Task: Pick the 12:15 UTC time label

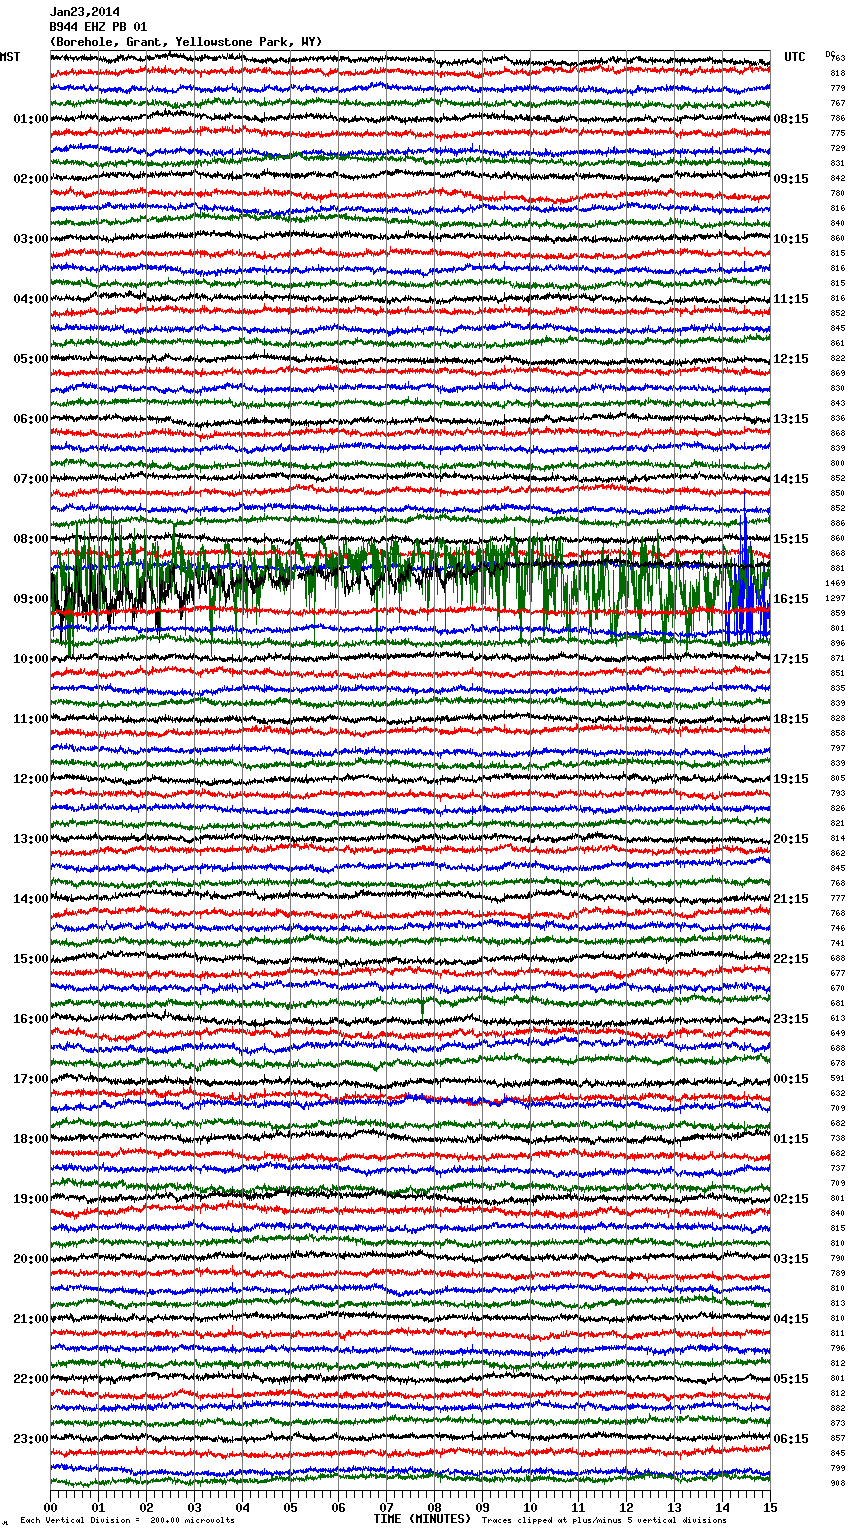Action: [x=791, y=359]
